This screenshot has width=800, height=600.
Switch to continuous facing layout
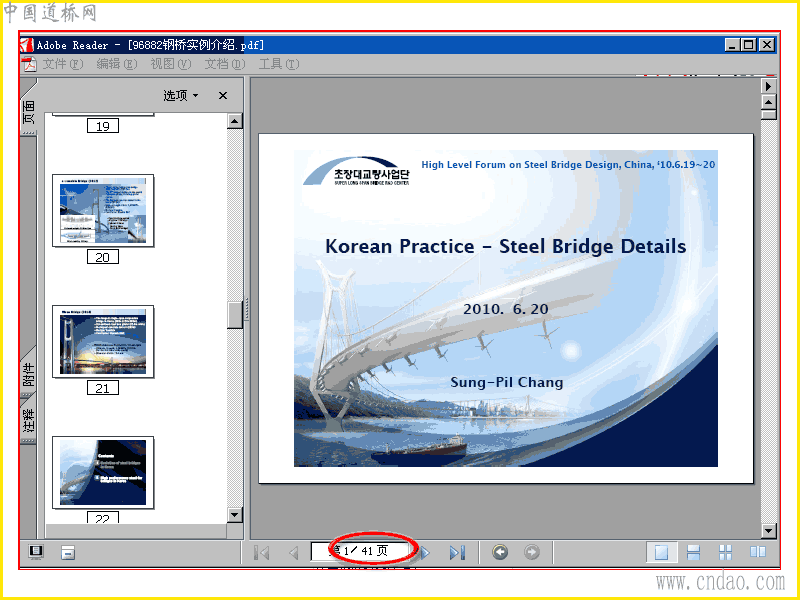click(x=725, y=552)
